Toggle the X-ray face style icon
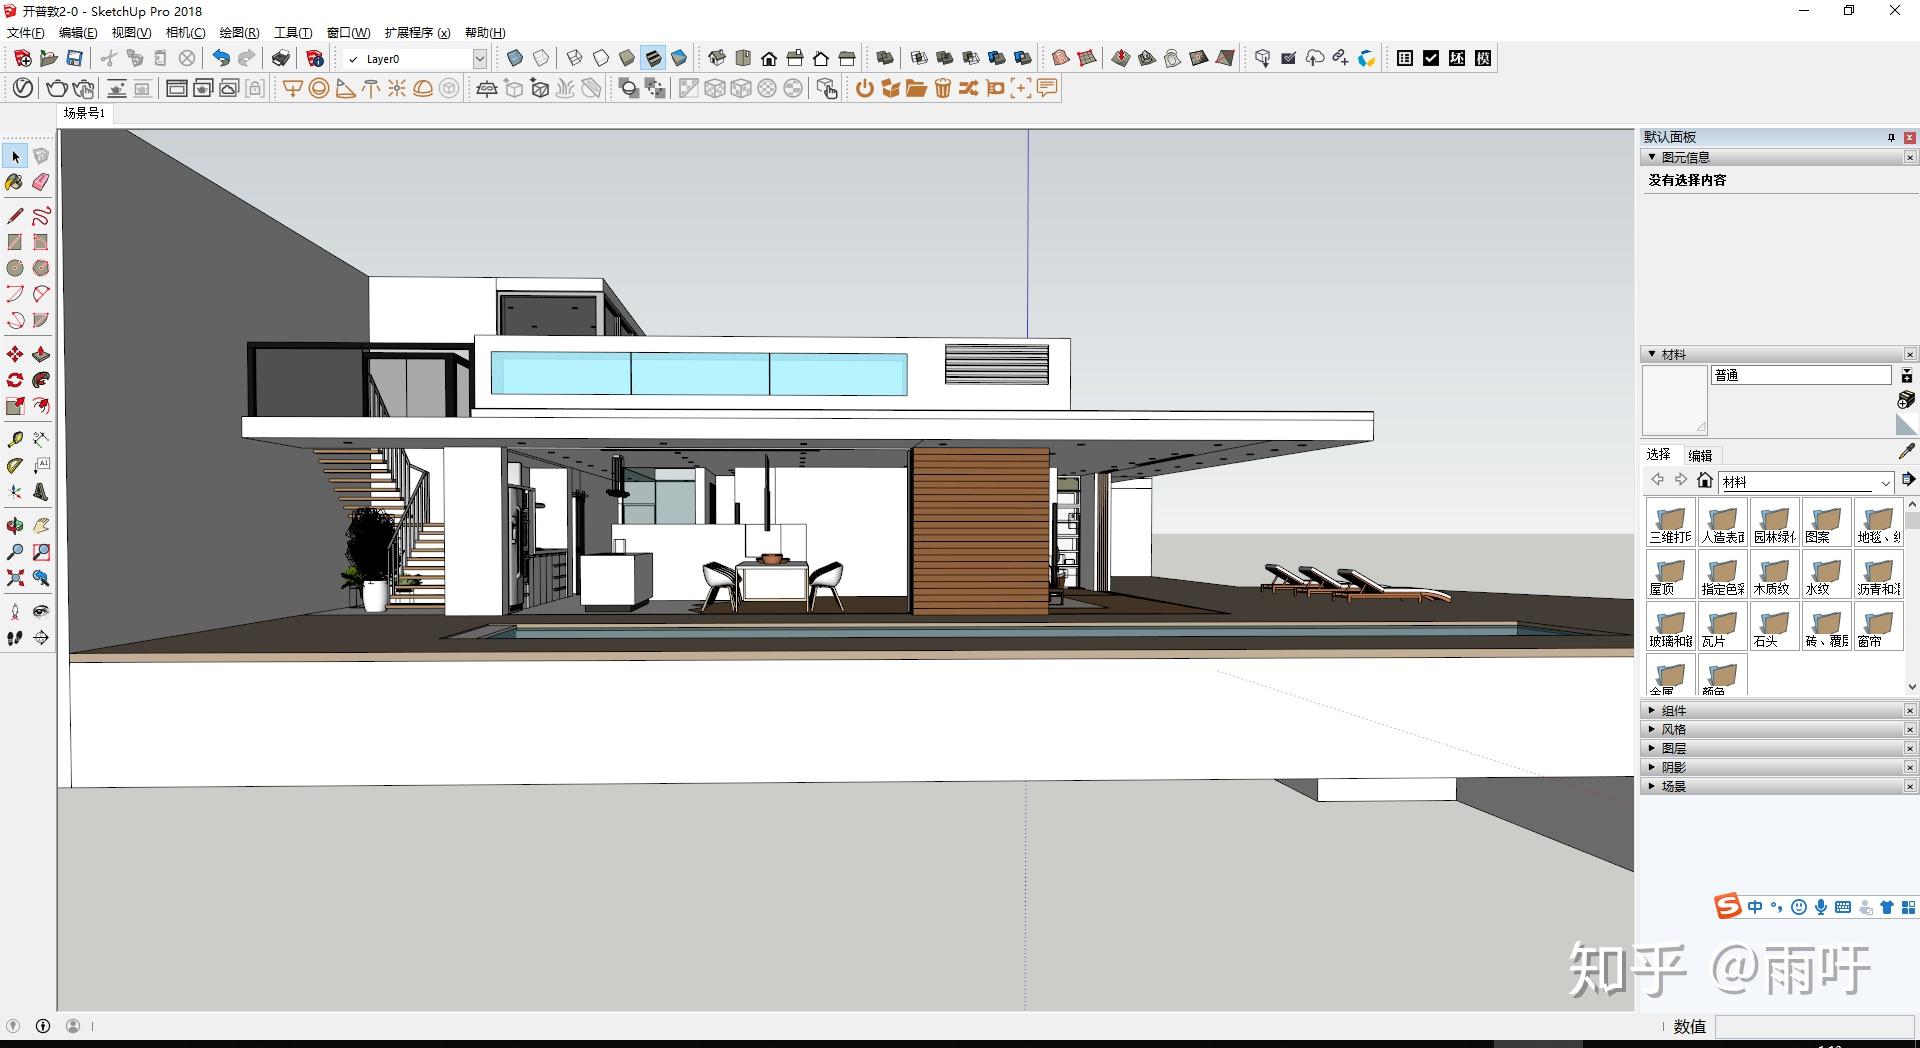Image resolution: width=1920 pixels, height=1048 pixels. click(515, 58)
